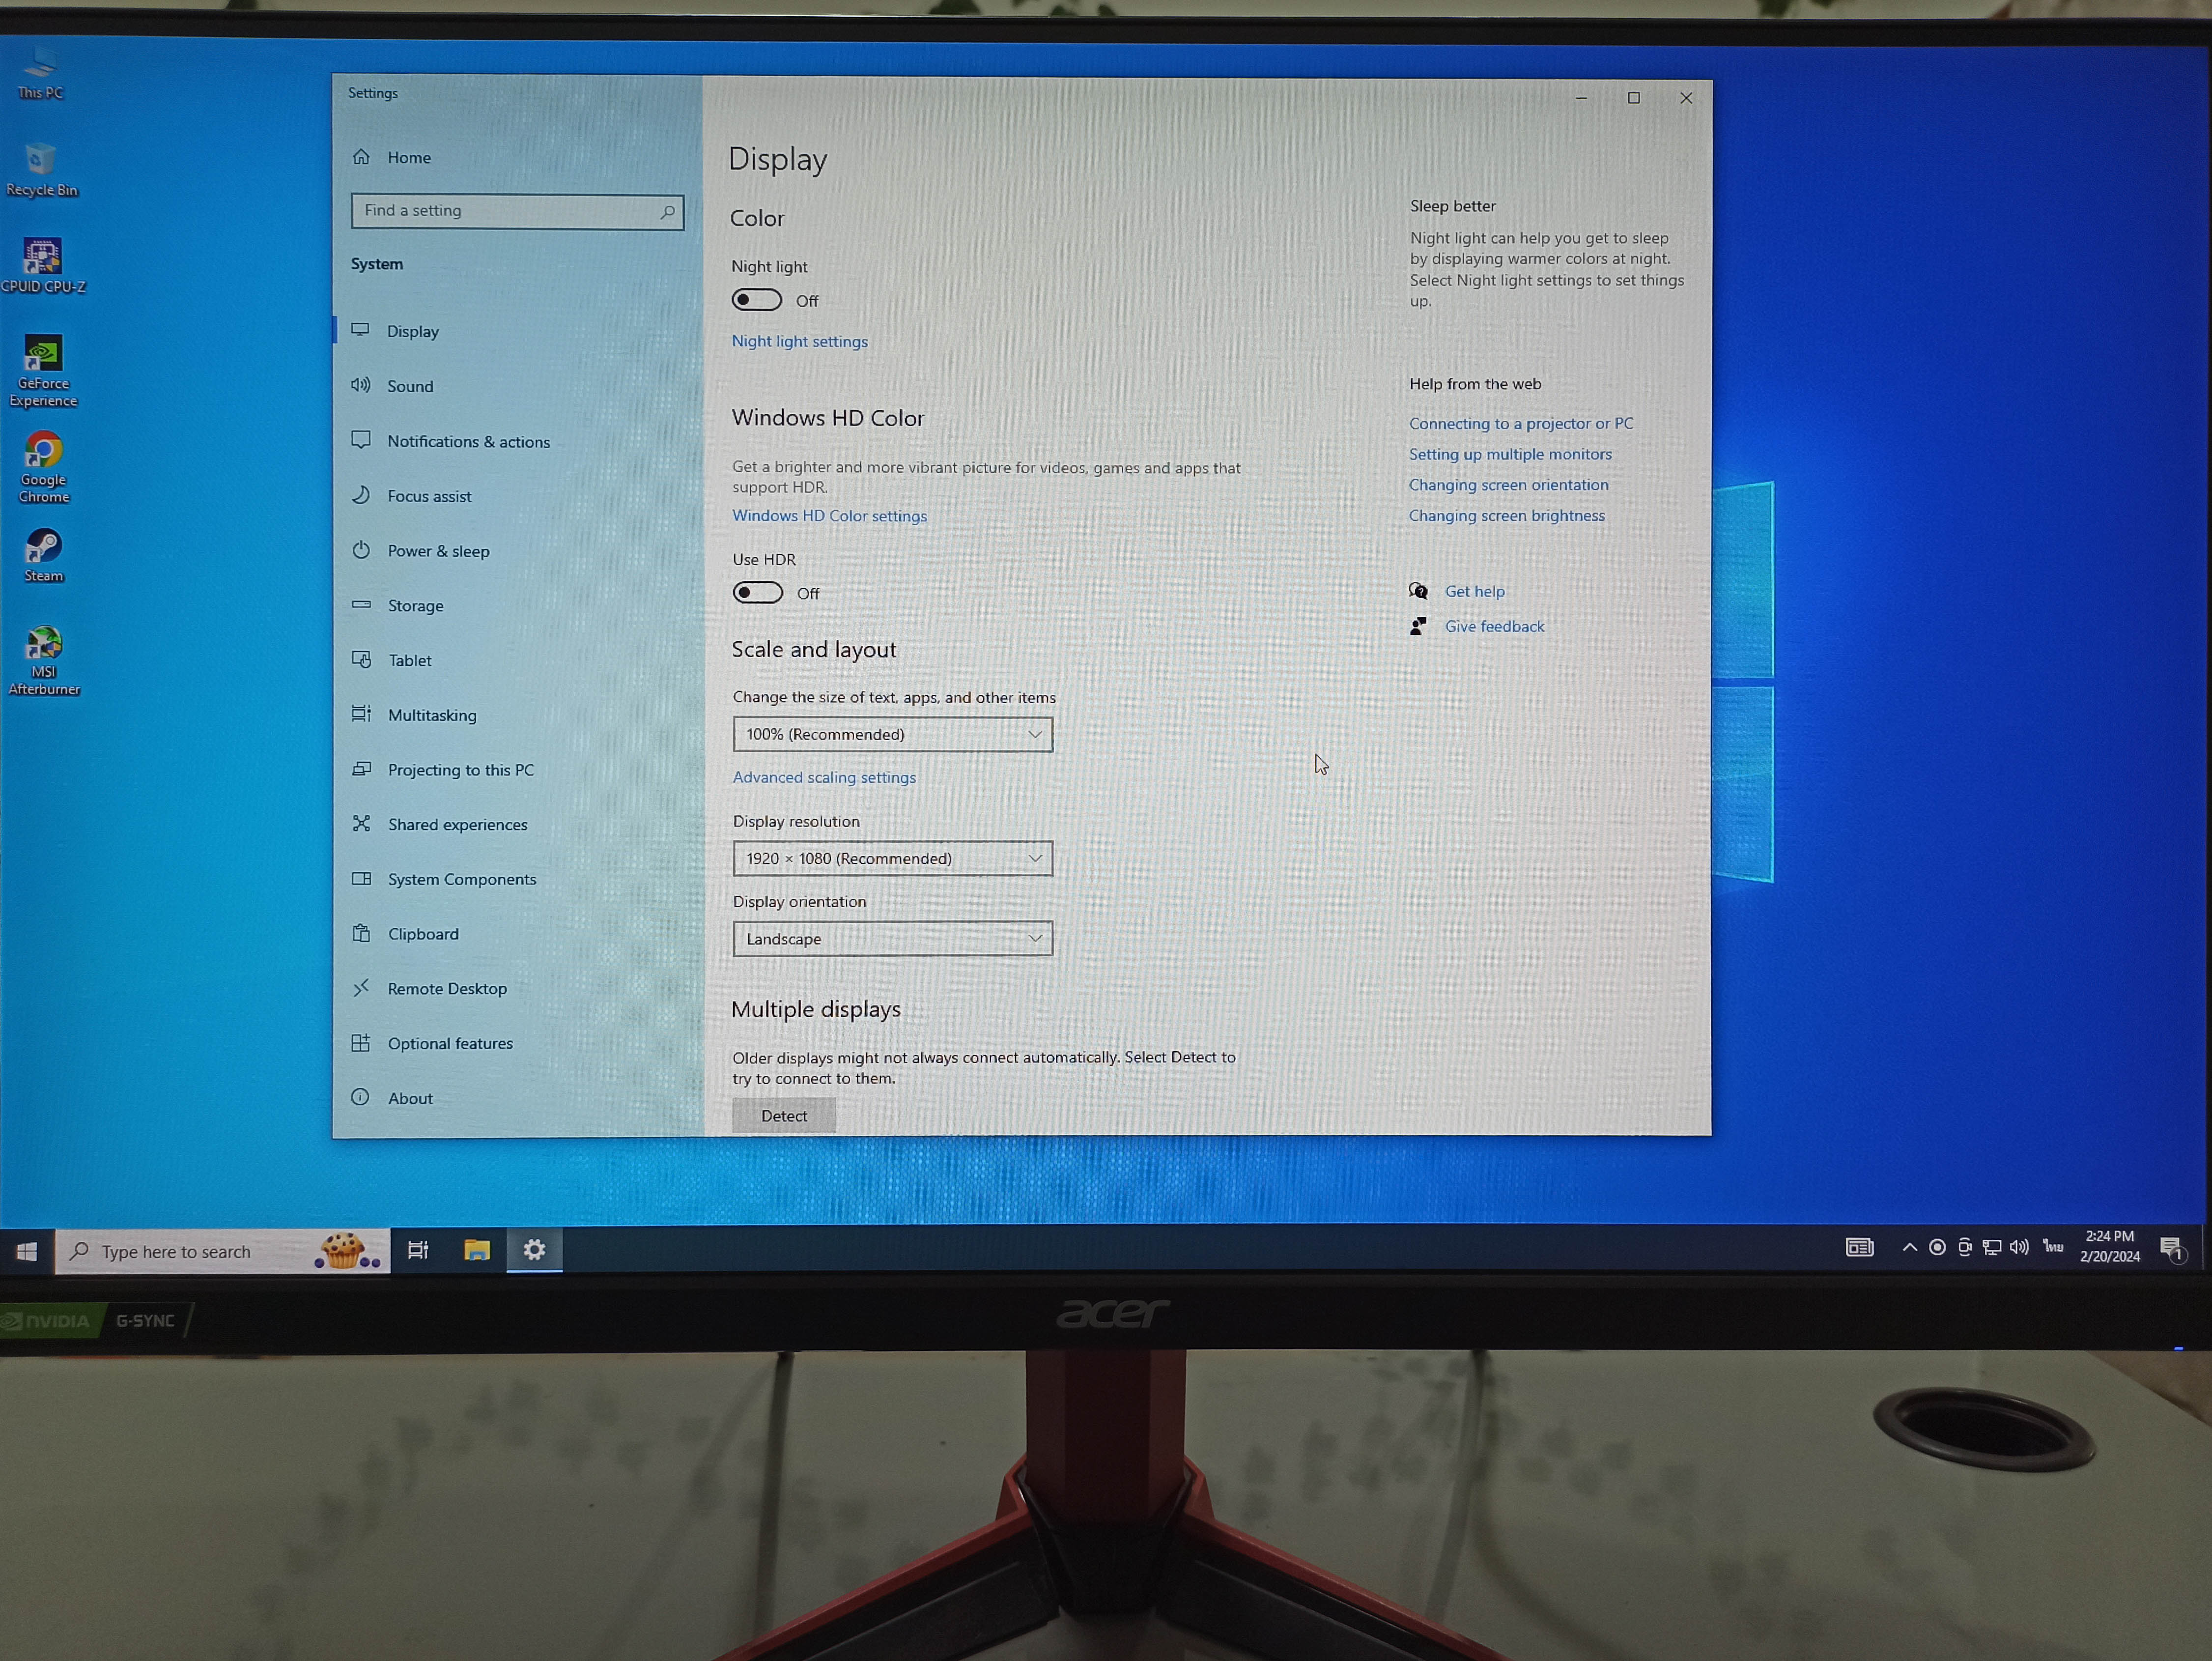Open File Explorer from taskbar
This screenshot has width=2212, height=1661.
[477, 1250]
